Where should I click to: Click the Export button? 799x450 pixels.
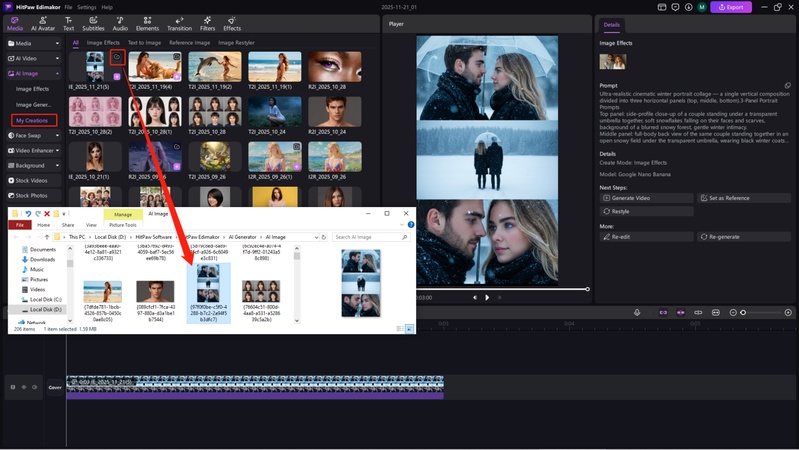tap(731, 7)
